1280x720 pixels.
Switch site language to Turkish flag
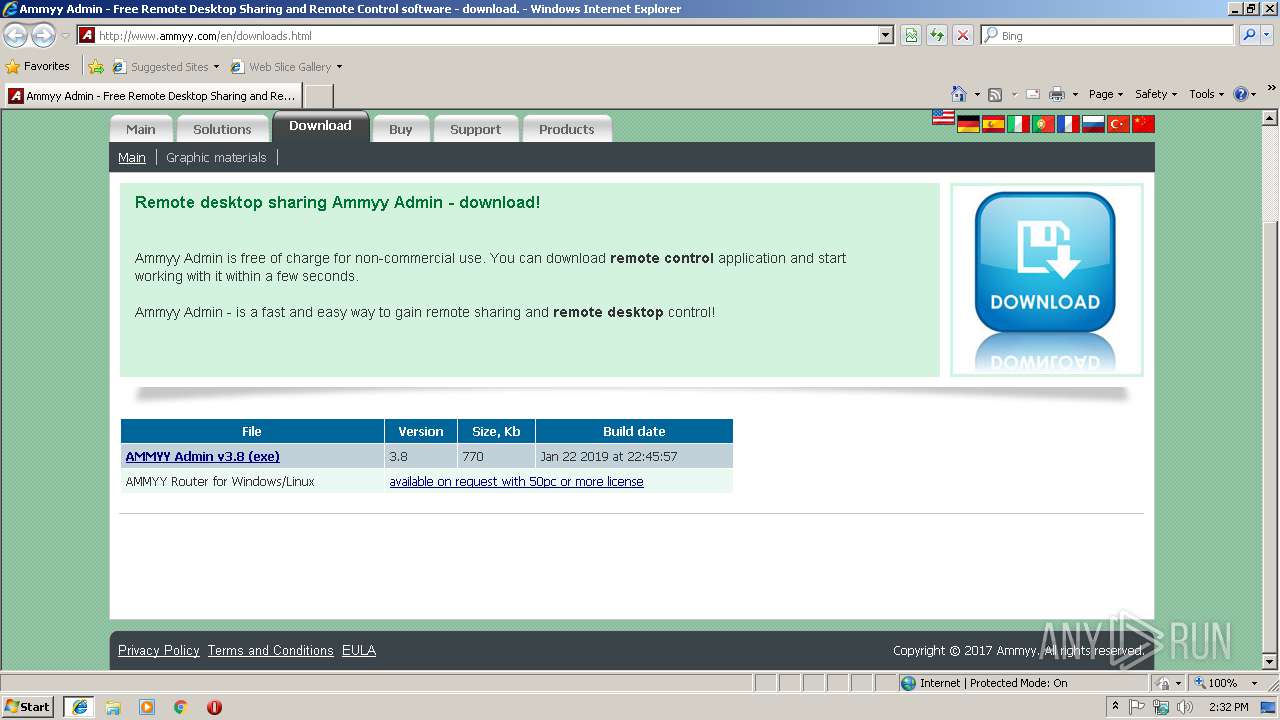click(1118, 124)
